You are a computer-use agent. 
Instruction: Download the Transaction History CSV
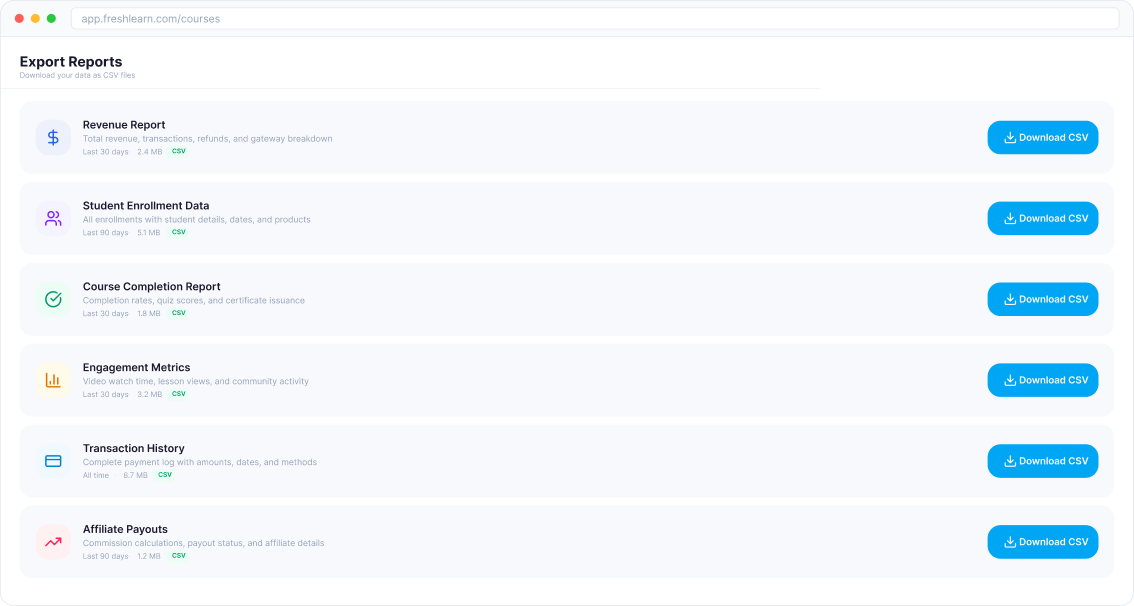pos(1043,461)
